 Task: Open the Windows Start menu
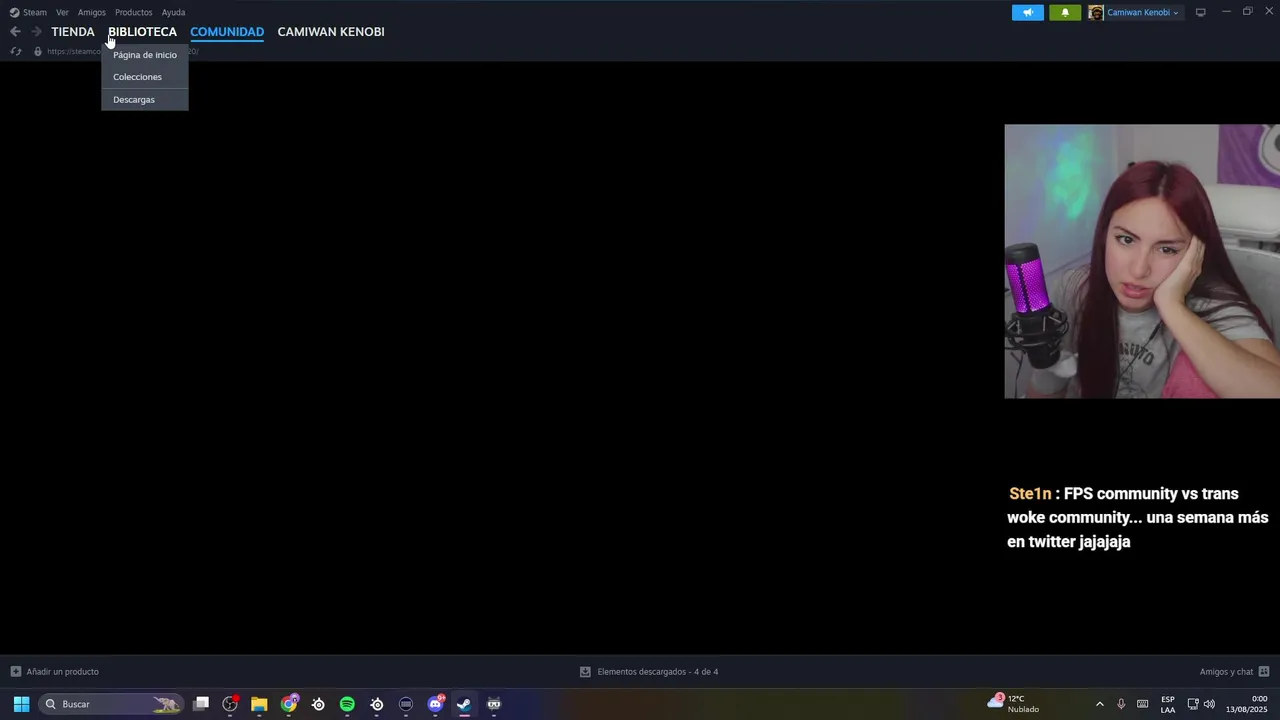coord(21,704)
